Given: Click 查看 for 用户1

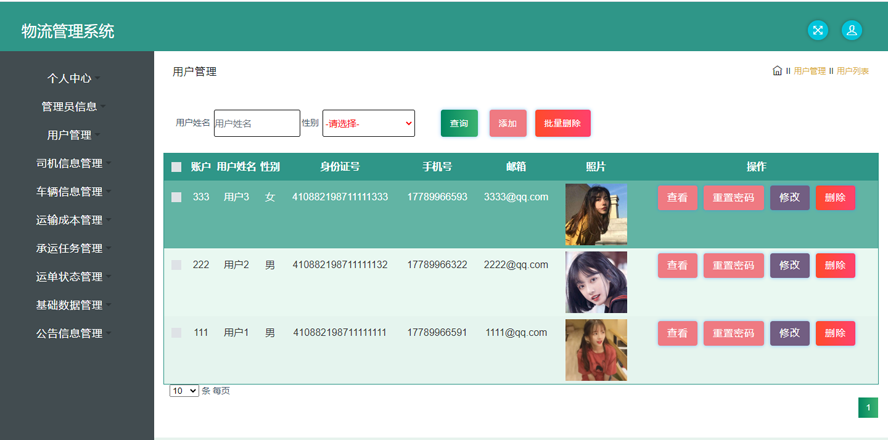Looking at the screenshot, I should click(x=677, y=334).
